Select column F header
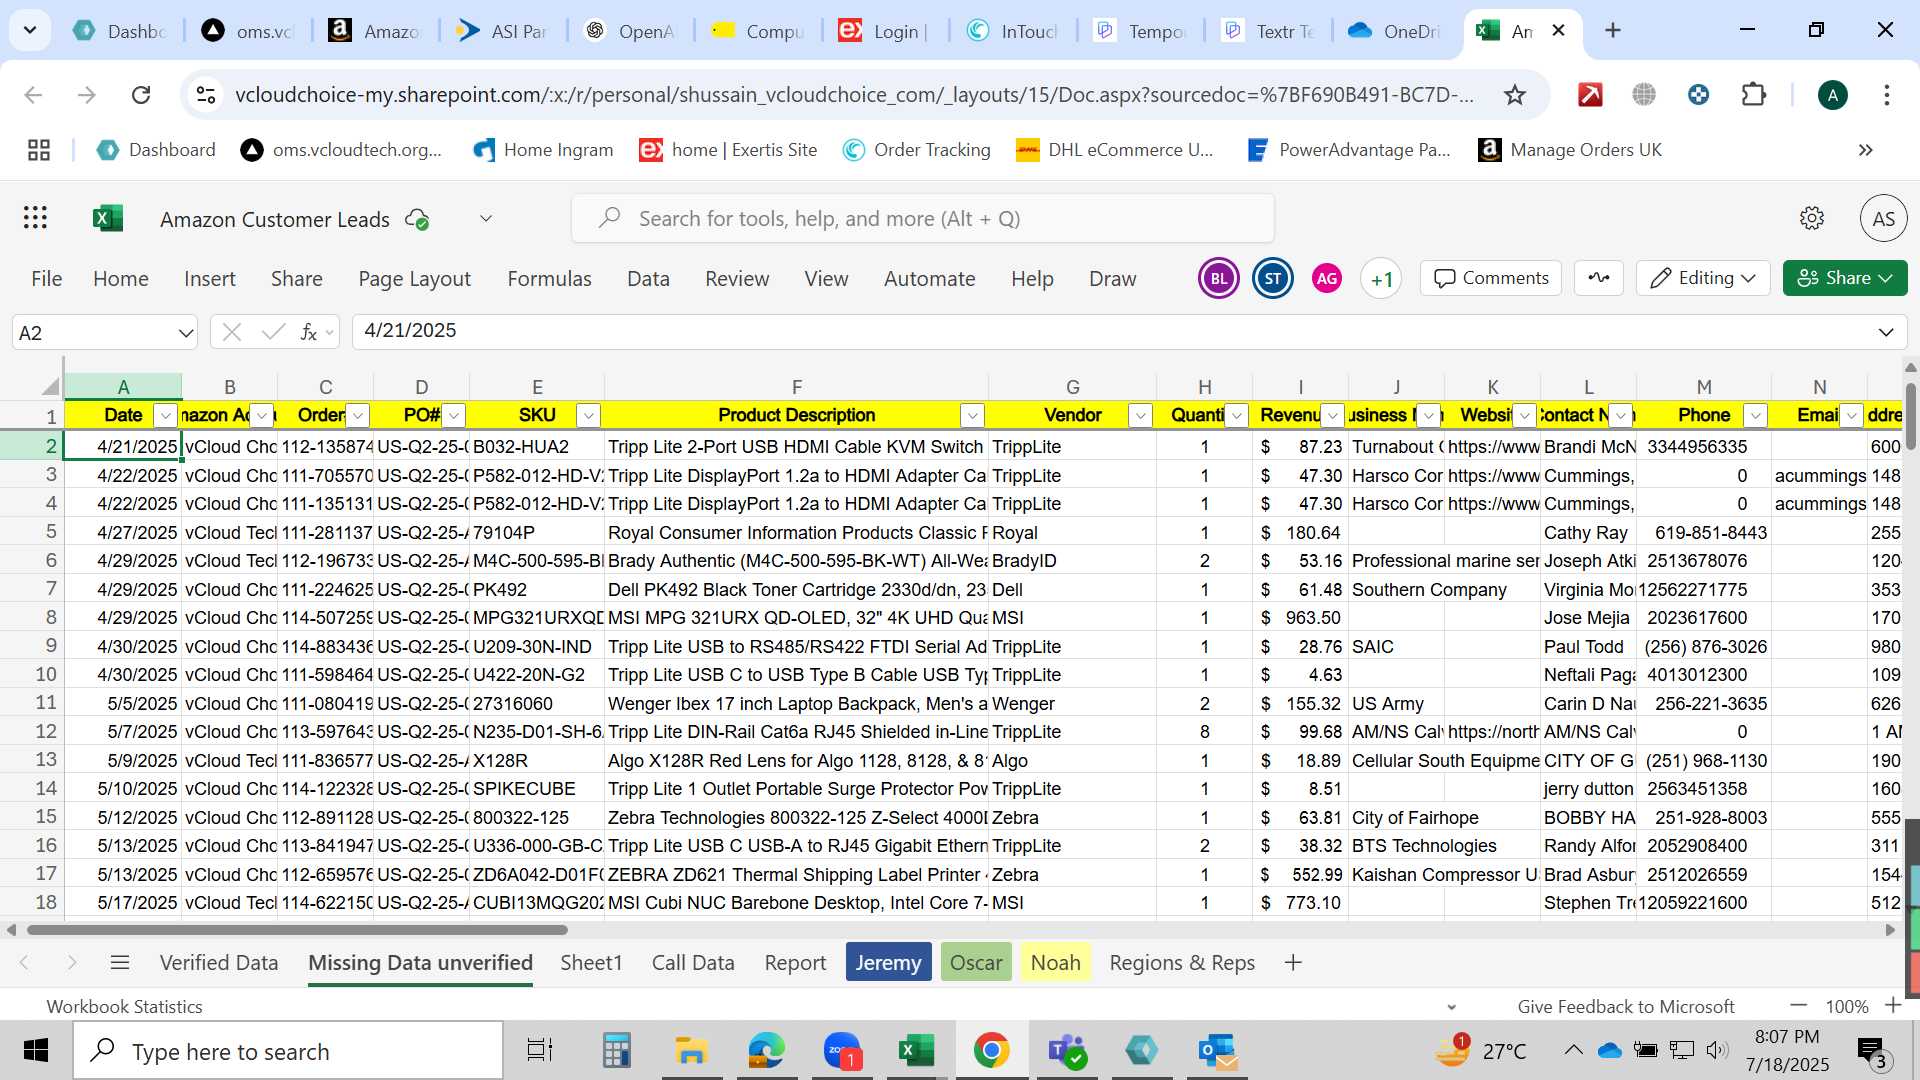This screenshot has width=1920, height=1080. pos(796,387)
